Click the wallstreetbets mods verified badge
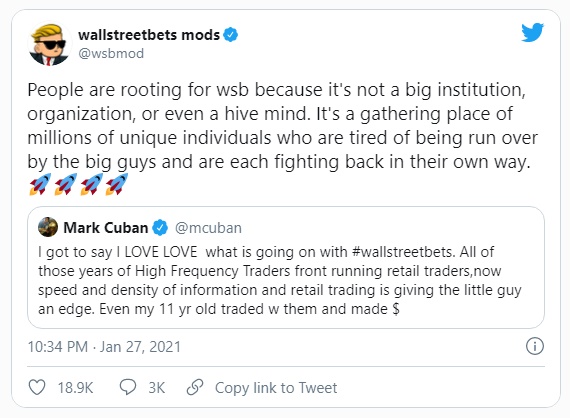The image size is (570, 418). coord(230,35)
